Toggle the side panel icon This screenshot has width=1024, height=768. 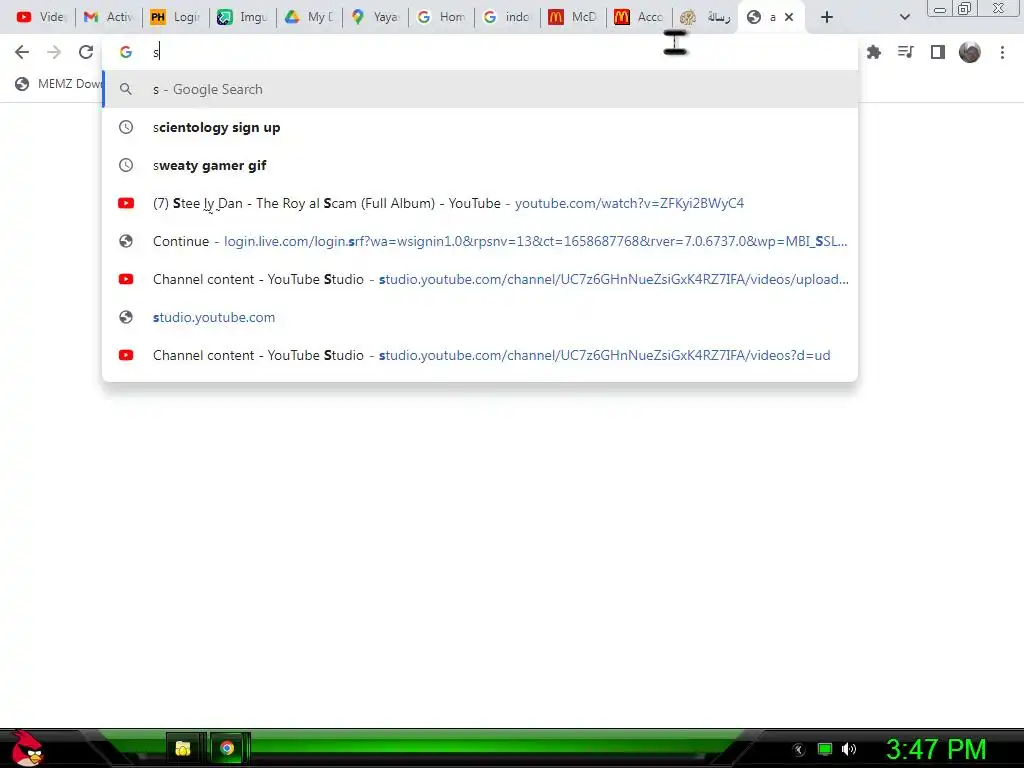pyautogui.click(x=938, y=52)
